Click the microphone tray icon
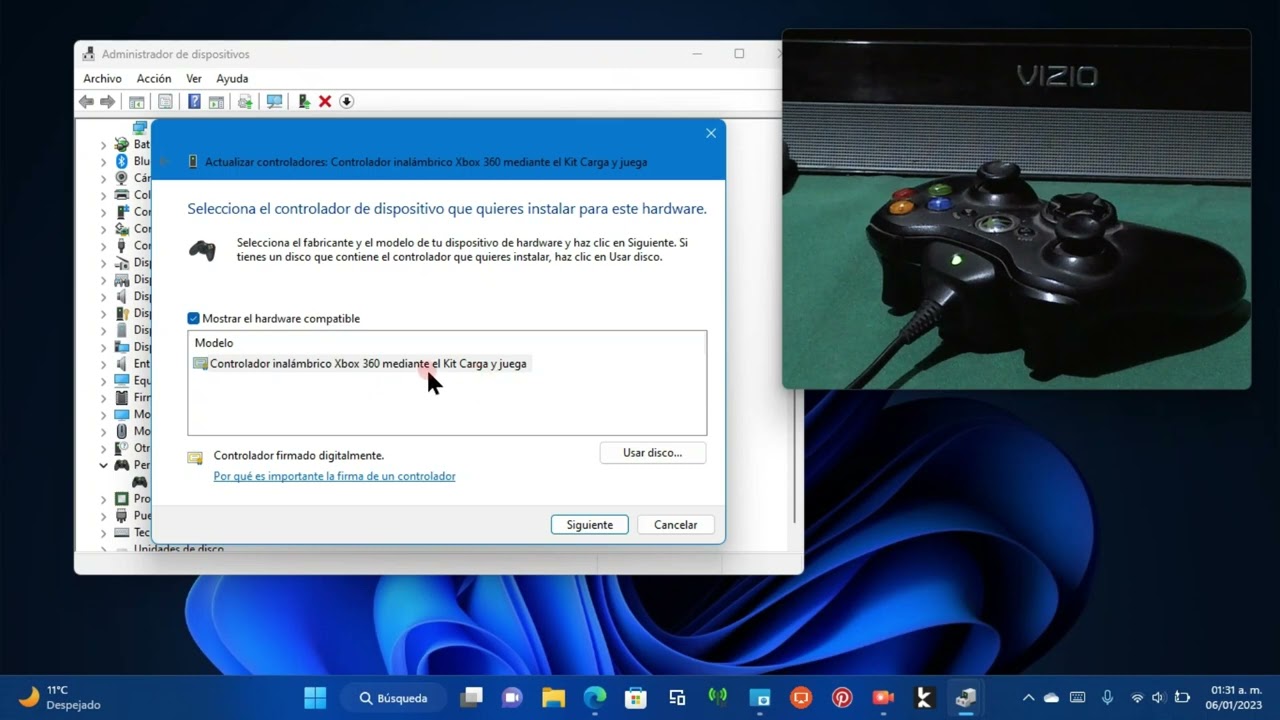Screen dimensions: 1280x720 (1107, 698)
